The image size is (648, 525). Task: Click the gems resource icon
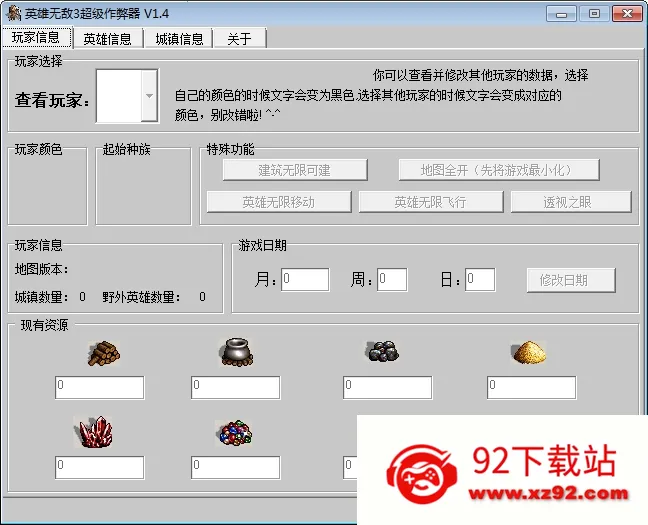point(234,433)
